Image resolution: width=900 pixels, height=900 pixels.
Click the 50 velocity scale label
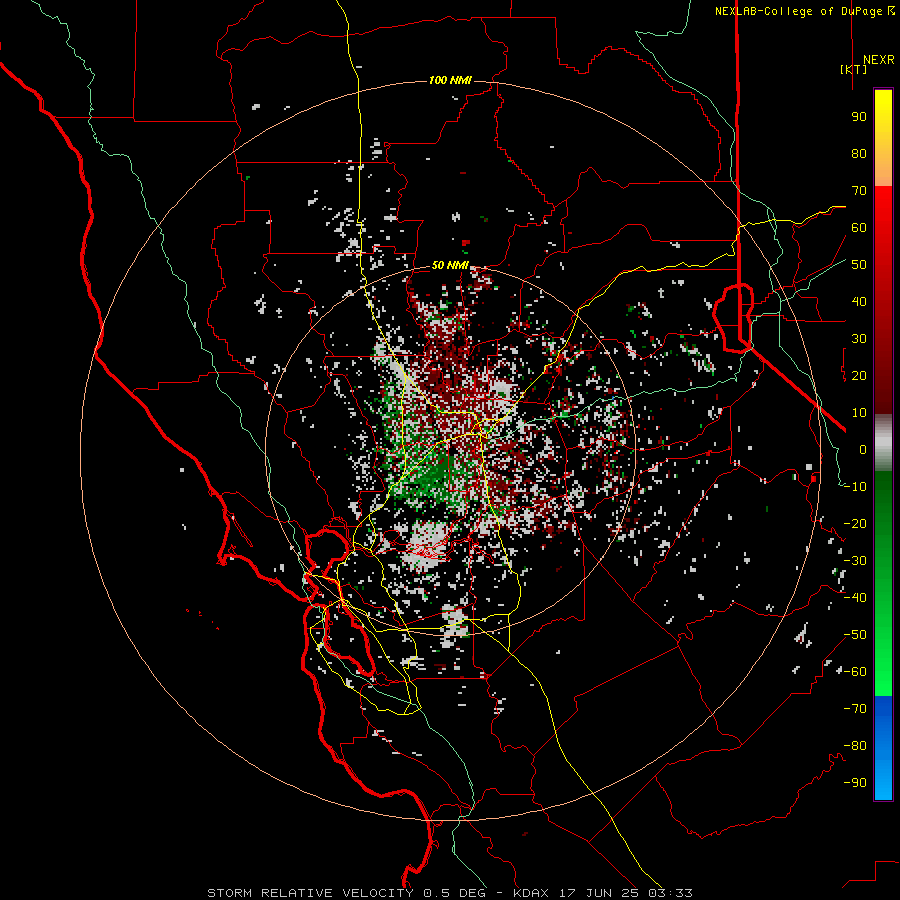click(x=859, y=265)
